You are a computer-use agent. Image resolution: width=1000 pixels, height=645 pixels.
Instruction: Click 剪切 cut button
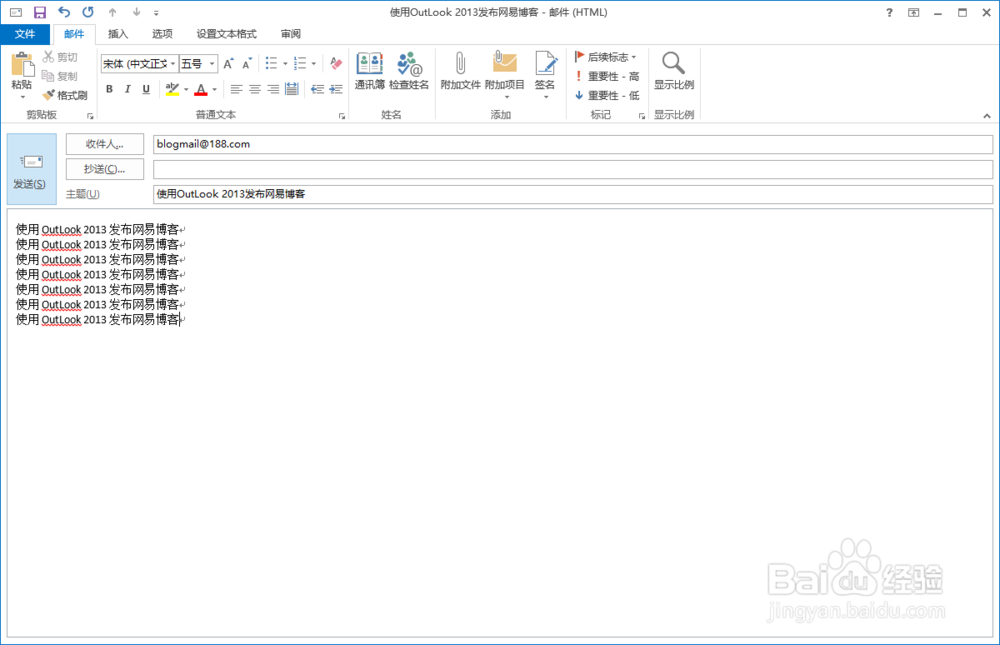pos(60,57)
